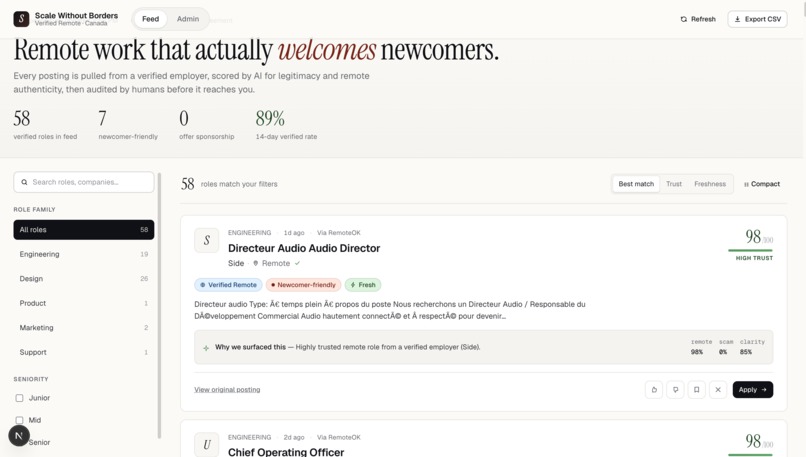This screenshot has width=806, height=457.
Task: Toggle Compact view
Action: coord(762,184)
